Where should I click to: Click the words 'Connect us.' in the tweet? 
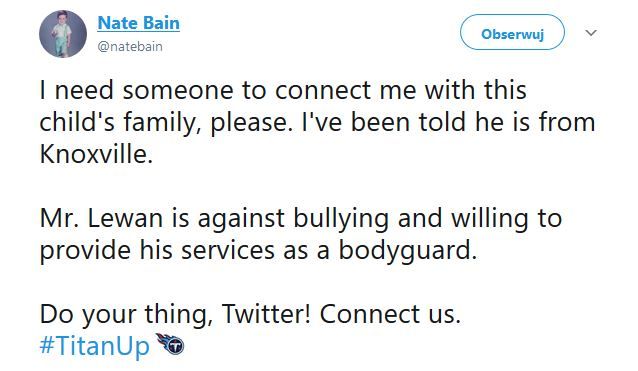(x=390, y=314)
